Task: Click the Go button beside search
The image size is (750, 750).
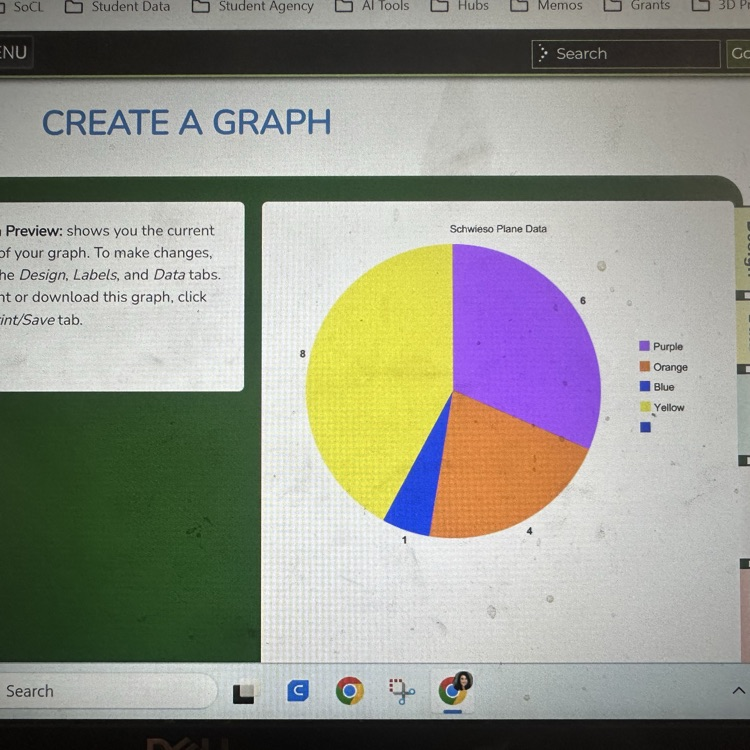Action: pyautogui.click(x=739, y=54)
